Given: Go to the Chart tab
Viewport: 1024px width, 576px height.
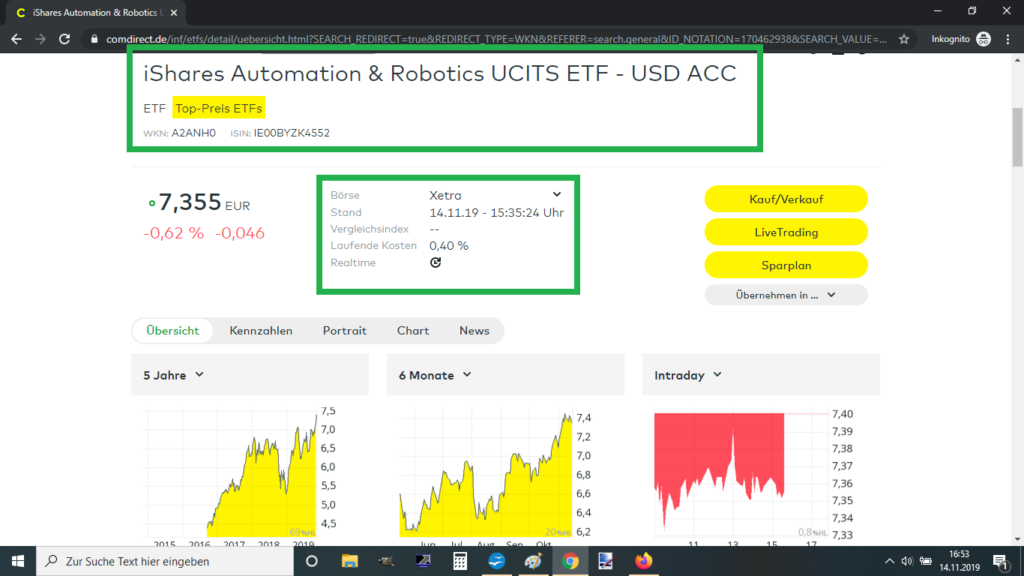Looking at the screenshot, I should (413, 330).
